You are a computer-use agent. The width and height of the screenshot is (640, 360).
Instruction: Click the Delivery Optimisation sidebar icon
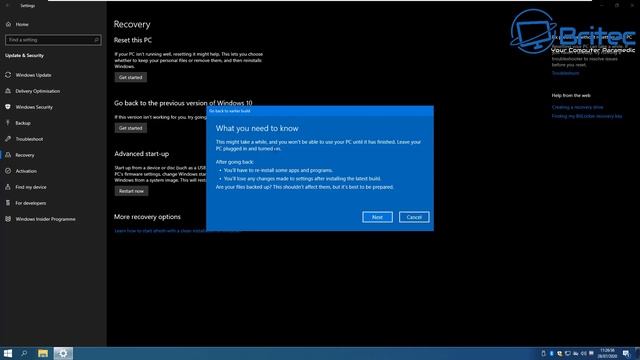click(x=8, y=91)
